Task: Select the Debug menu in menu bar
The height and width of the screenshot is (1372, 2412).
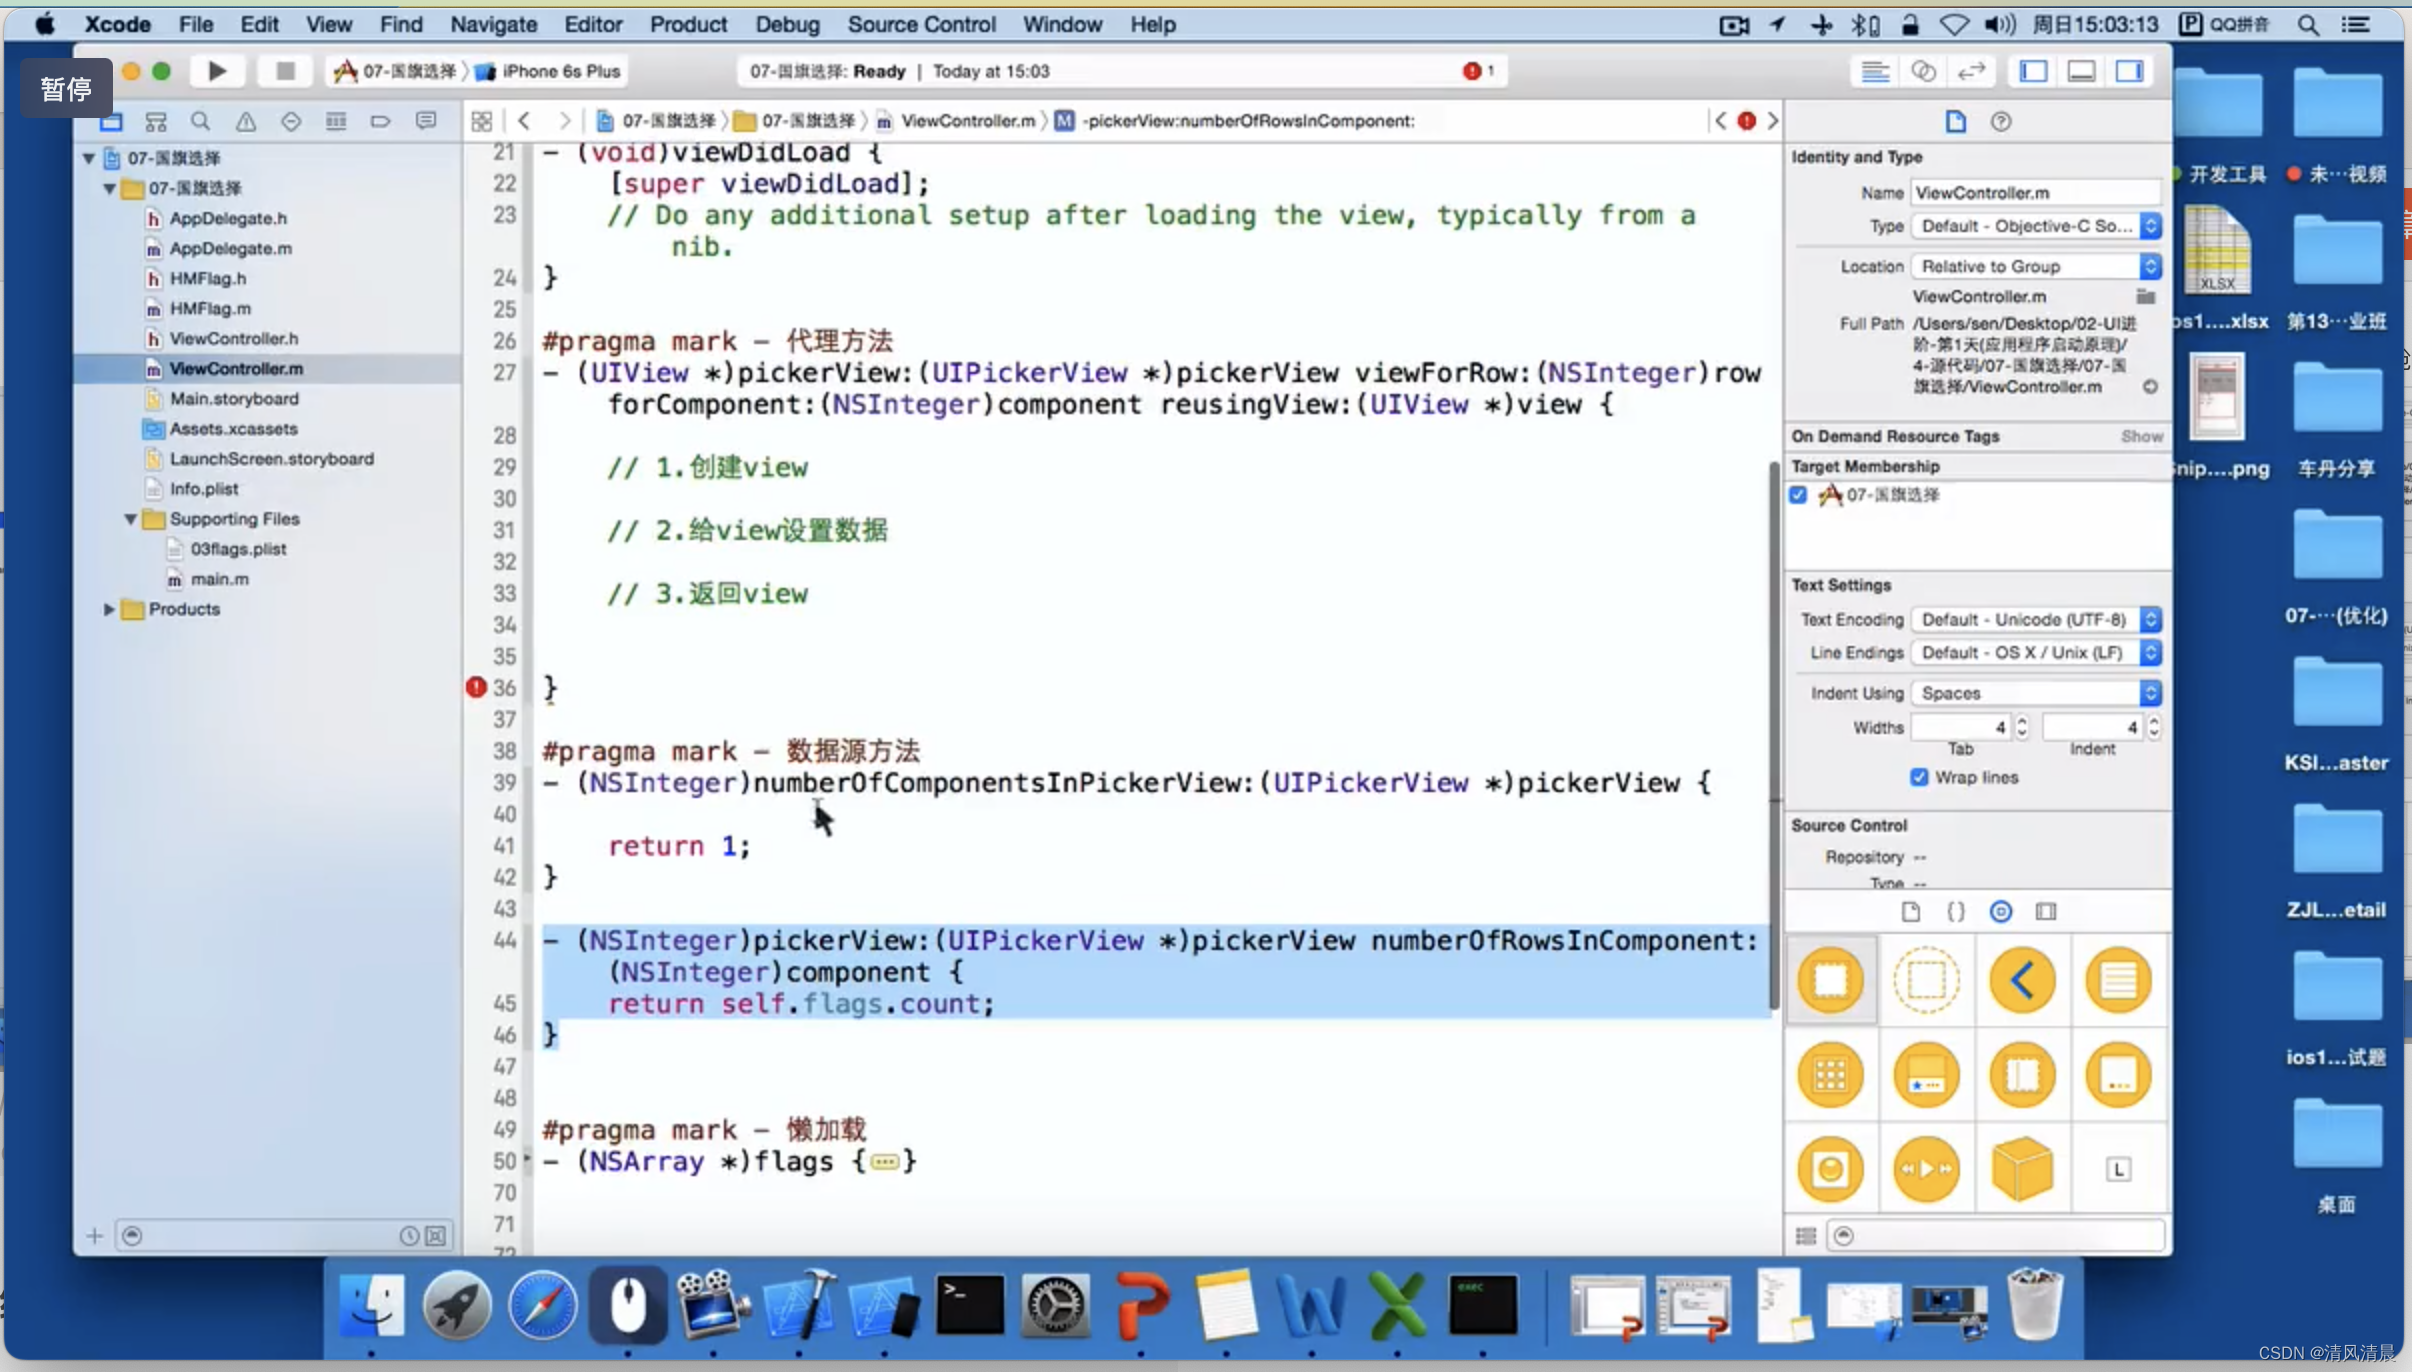Action: [787, 23]
